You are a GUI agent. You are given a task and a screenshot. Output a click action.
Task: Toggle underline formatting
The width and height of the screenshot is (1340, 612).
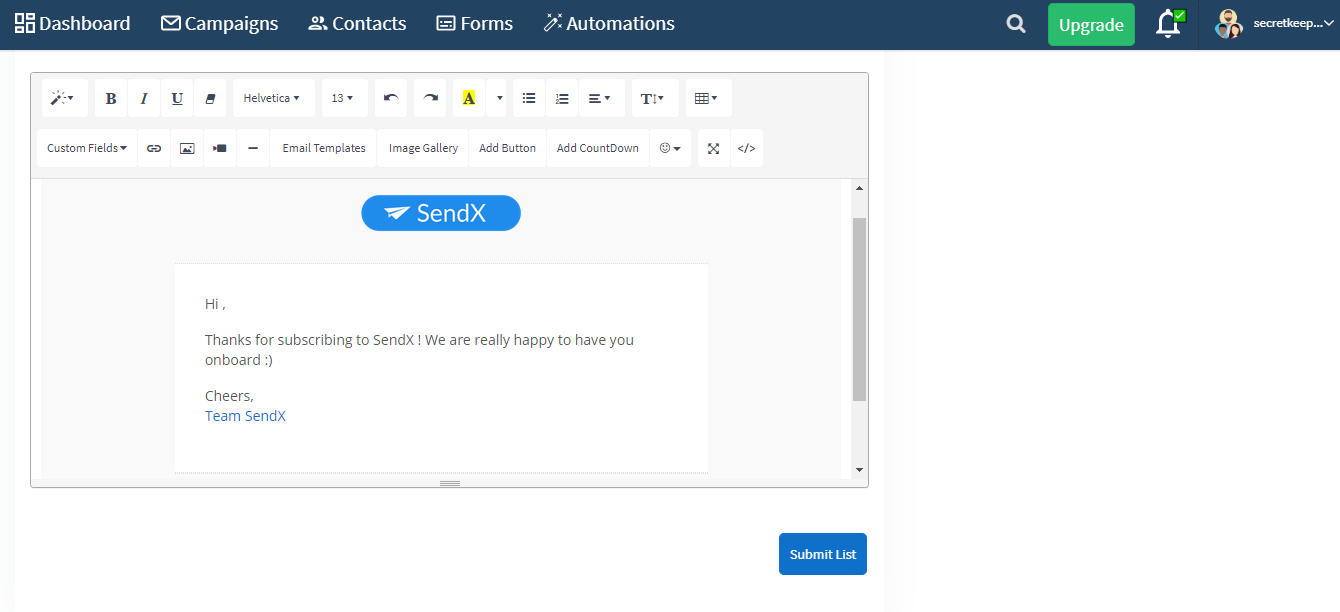(177, 98)
